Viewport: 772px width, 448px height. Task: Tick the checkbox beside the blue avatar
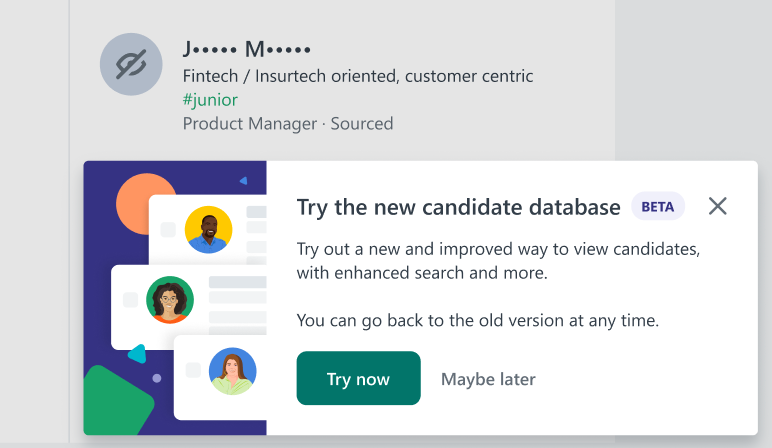[x=193, y=370]
